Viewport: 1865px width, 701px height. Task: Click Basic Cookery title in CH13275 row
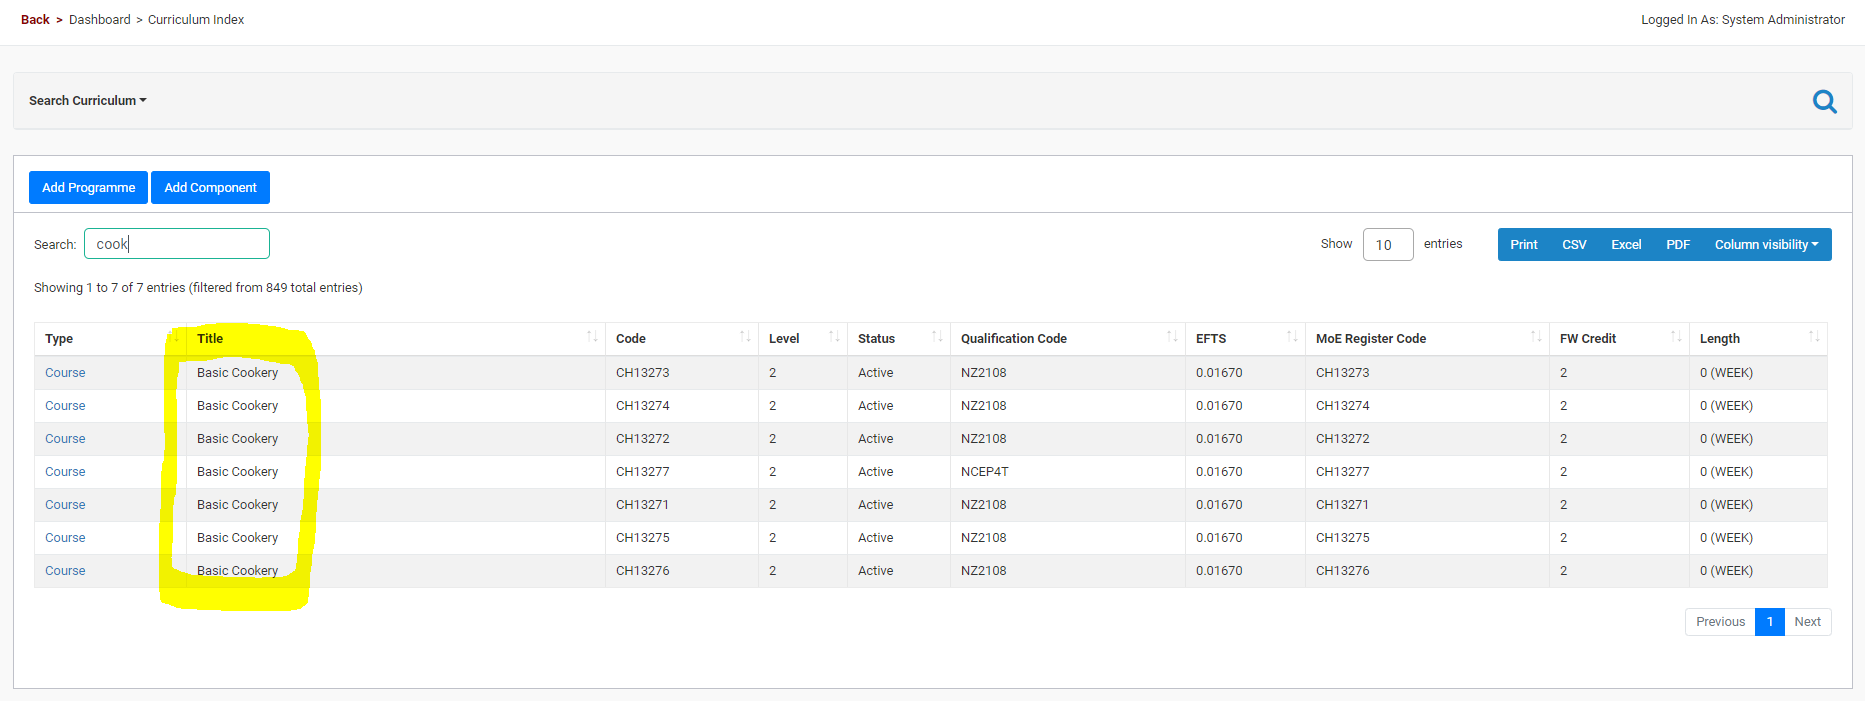(238, 538)
